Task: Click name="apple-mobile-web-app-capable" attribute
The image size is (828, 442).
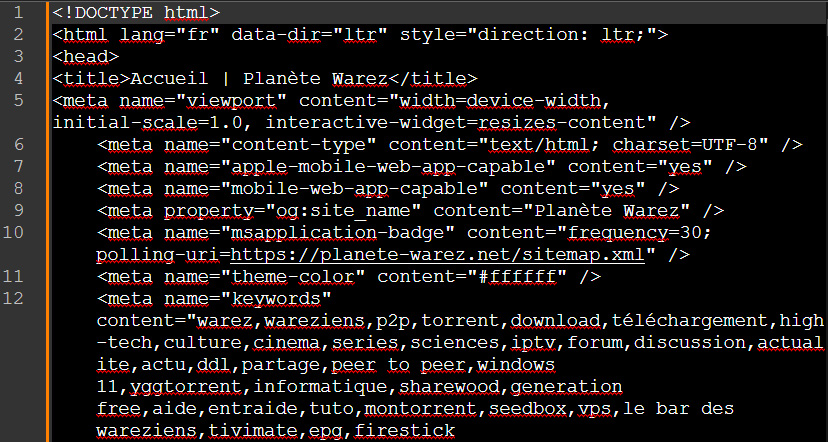Action: (360, 167)
